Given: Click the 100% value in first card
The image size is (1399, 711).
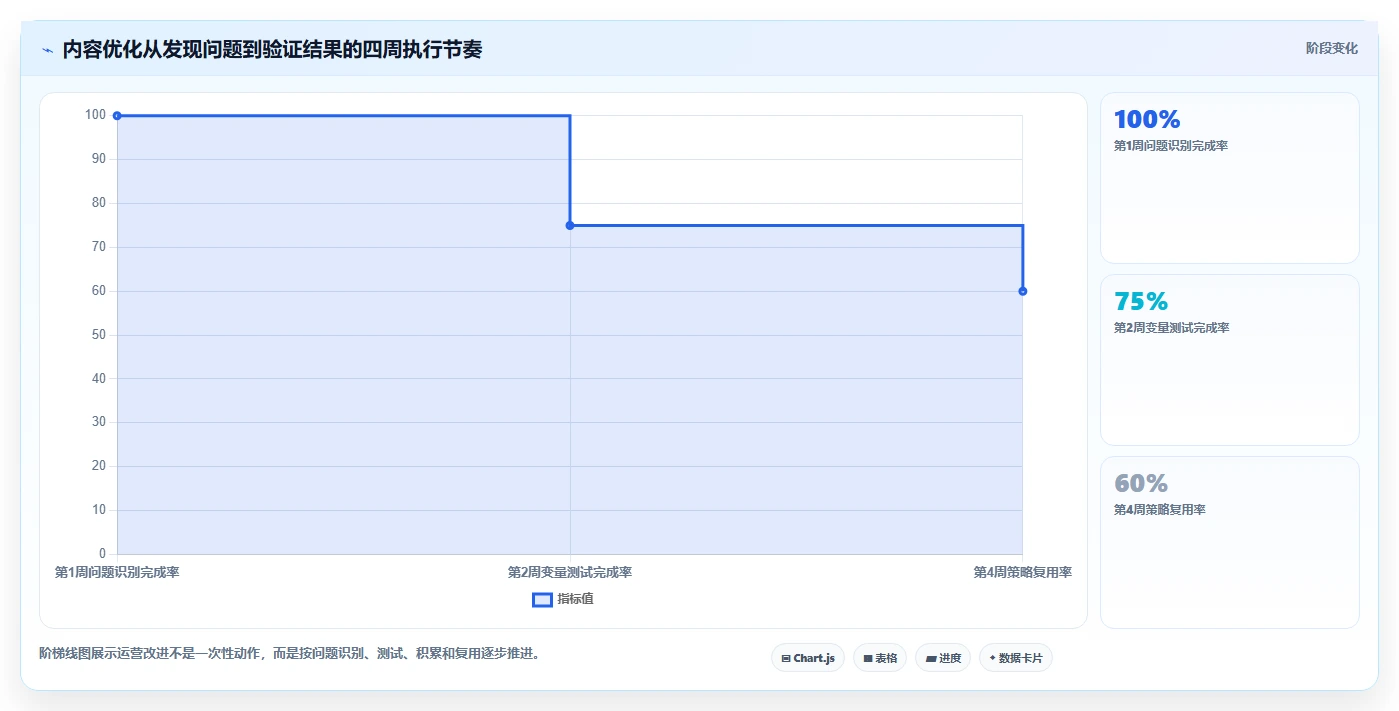Looking at the screenshot, I should click(1147, 120).
